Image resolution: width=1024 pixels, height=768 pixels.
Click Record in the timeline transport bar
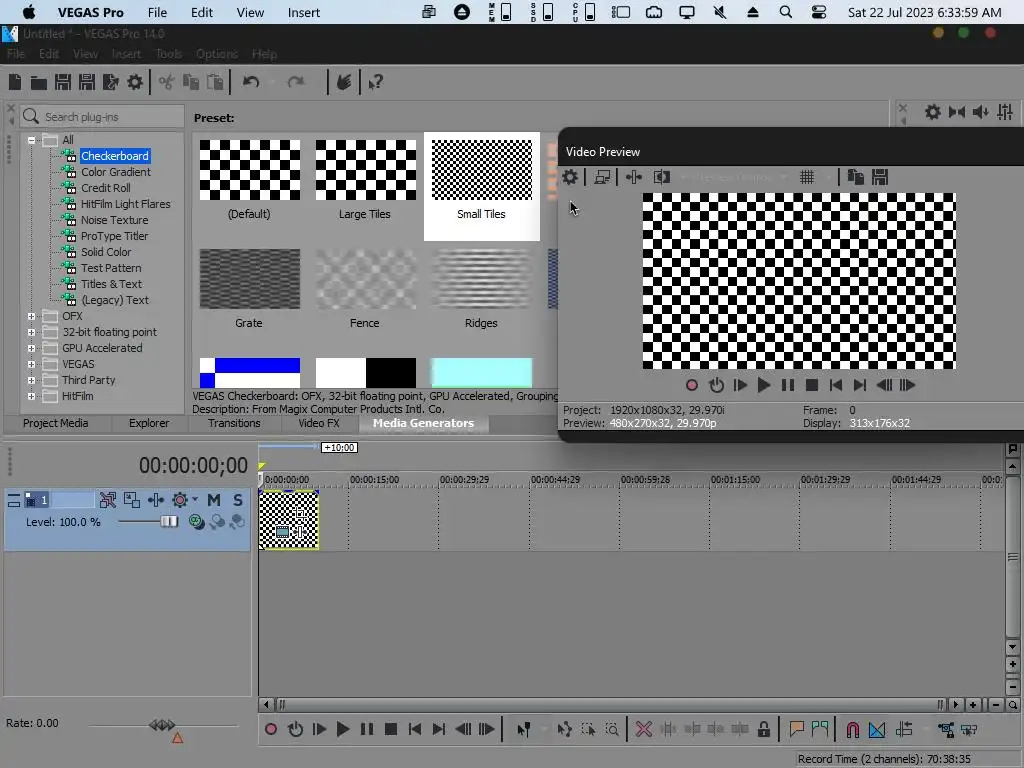pyautogui.click(x=271, y=729)
